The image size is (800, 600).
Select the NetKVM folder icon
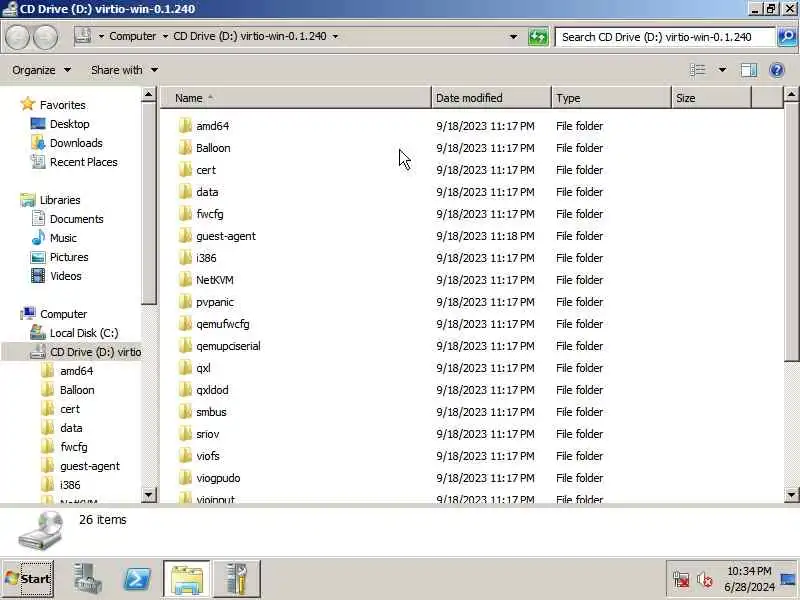186,280
